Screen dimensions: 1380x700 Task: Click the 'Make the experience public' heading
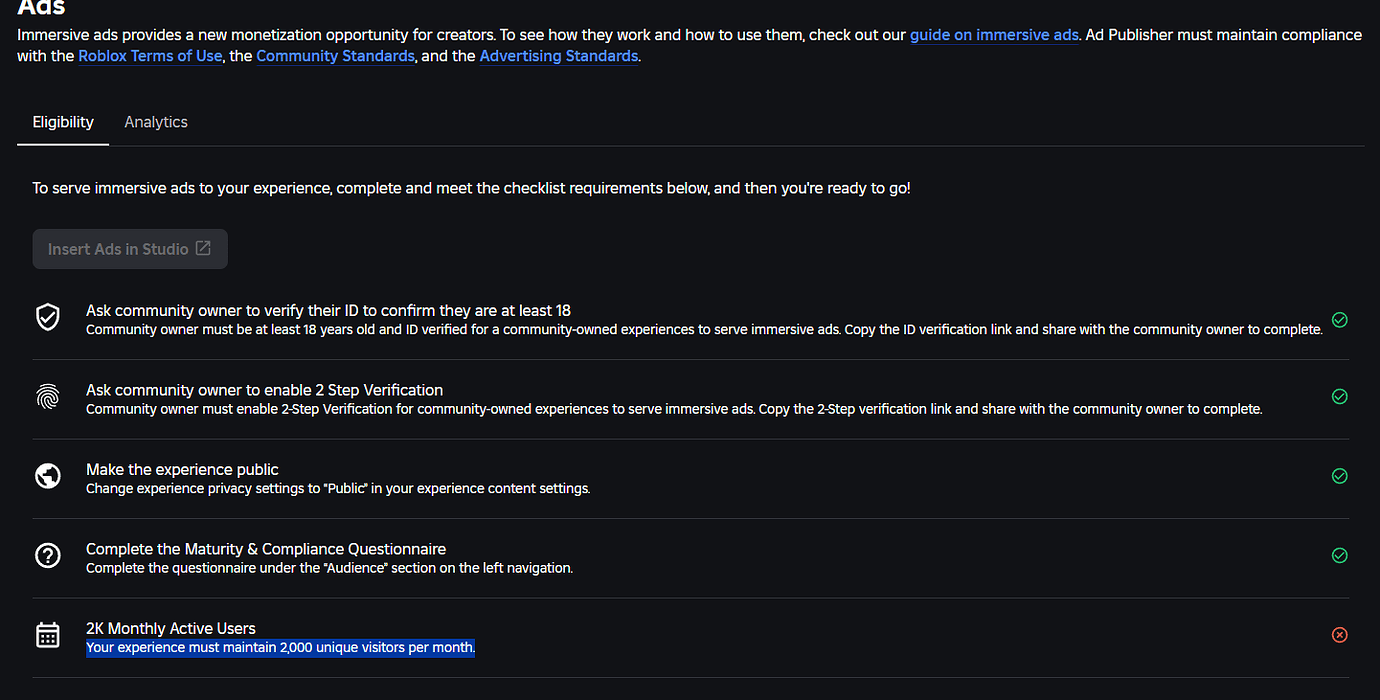[182, 469]
